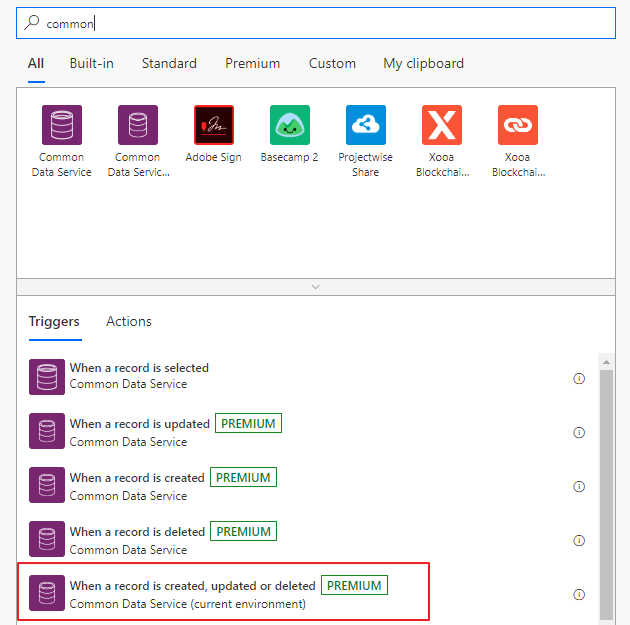Select the first Common Data Service connector
Image resolution: width=630 pixels, height=625 pixels.
pyautogui.click(x=62, y=125)
